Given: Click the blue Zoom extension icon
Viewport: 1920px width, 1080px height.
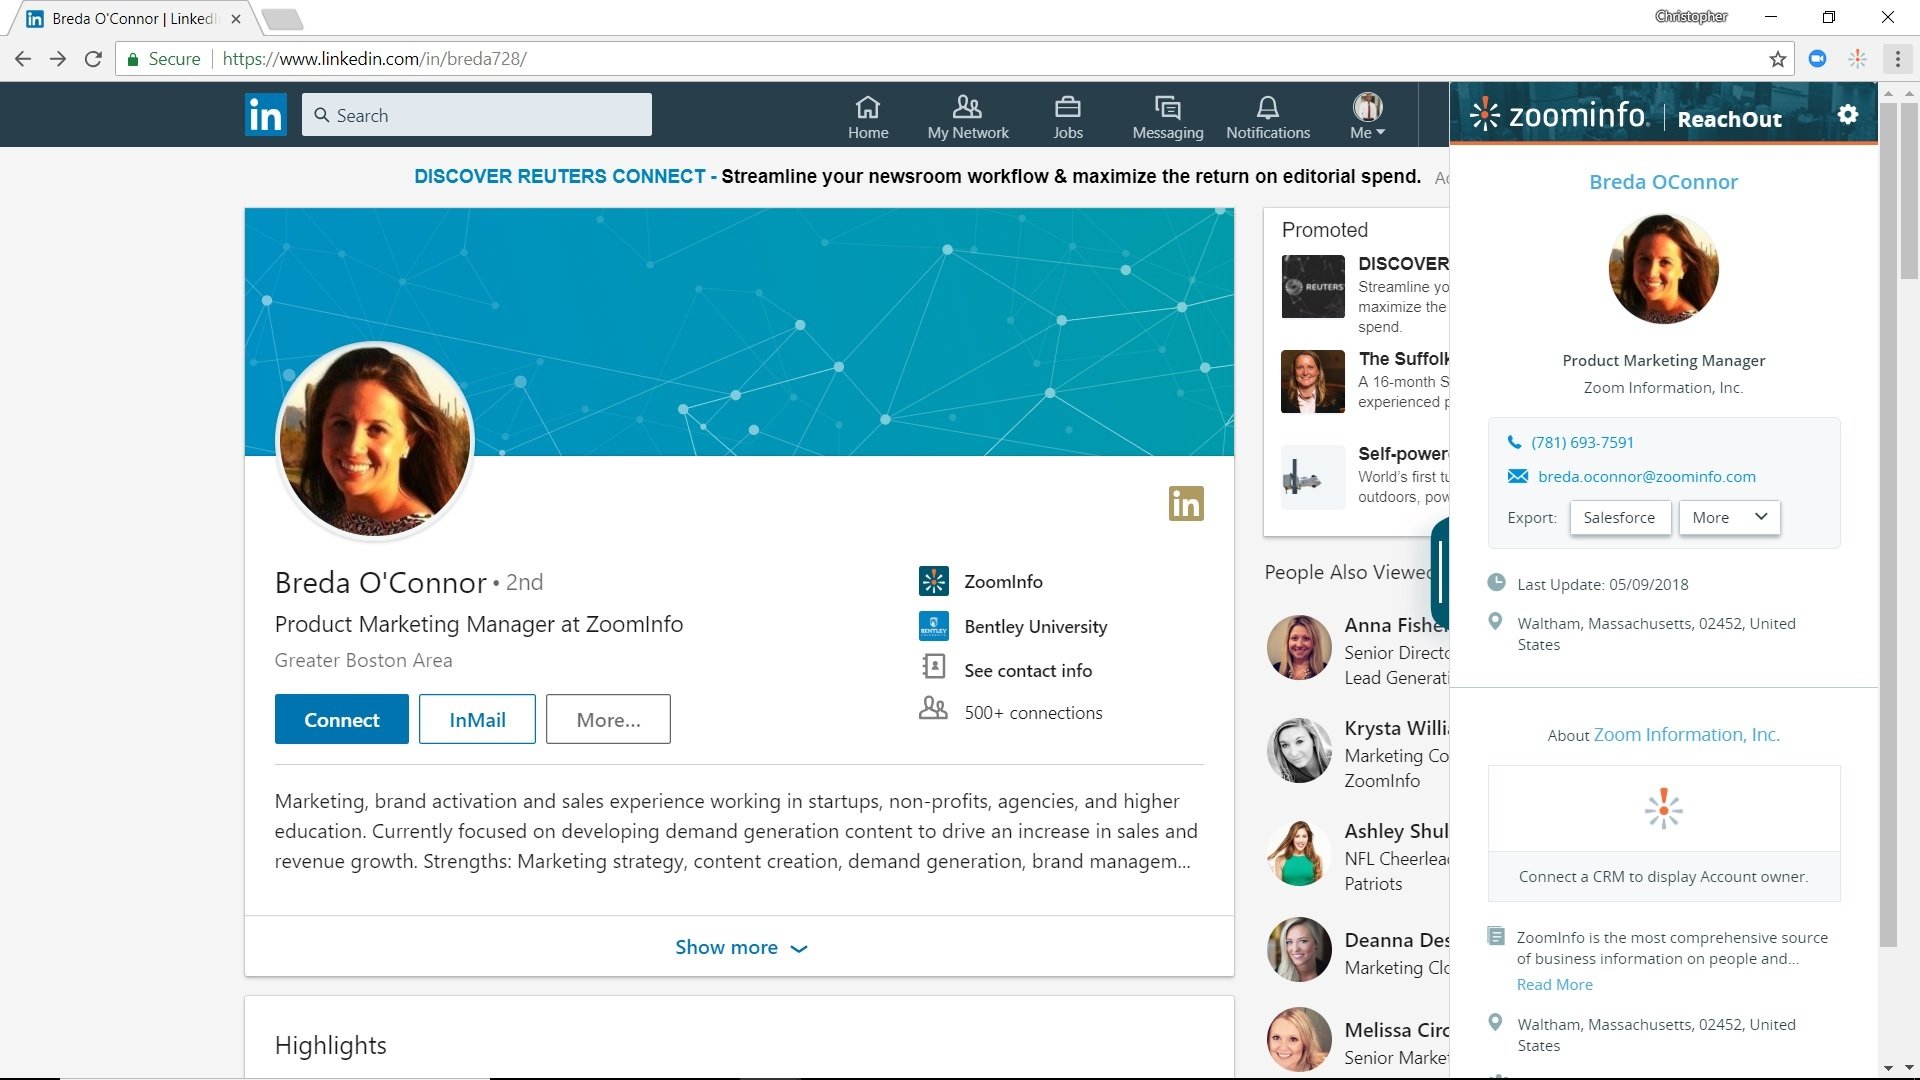Looking at the screenshot, I should pos(1817,59).
